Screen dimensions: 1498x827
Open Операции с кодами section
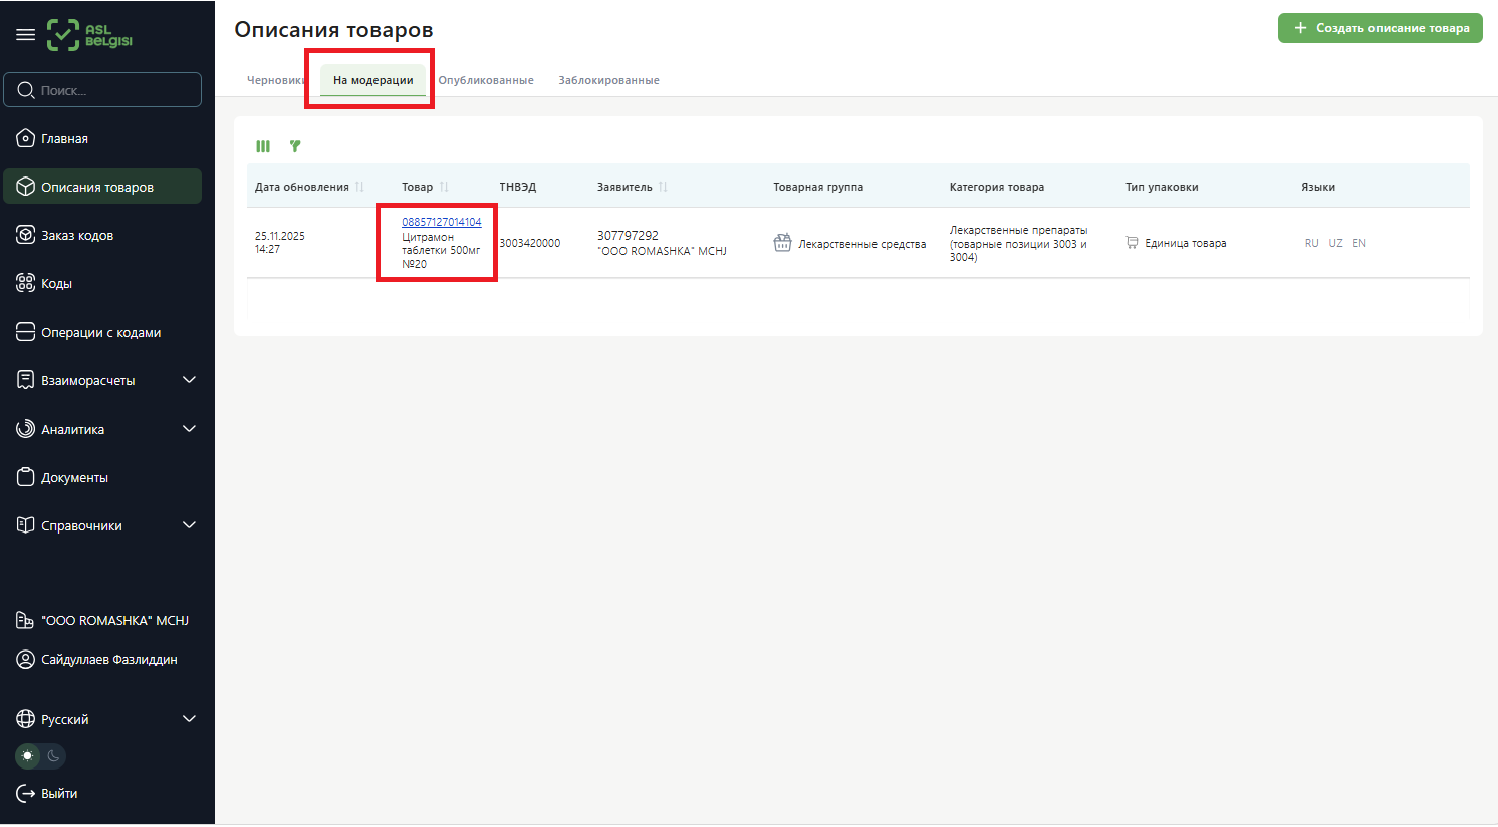tap(100, 333)
